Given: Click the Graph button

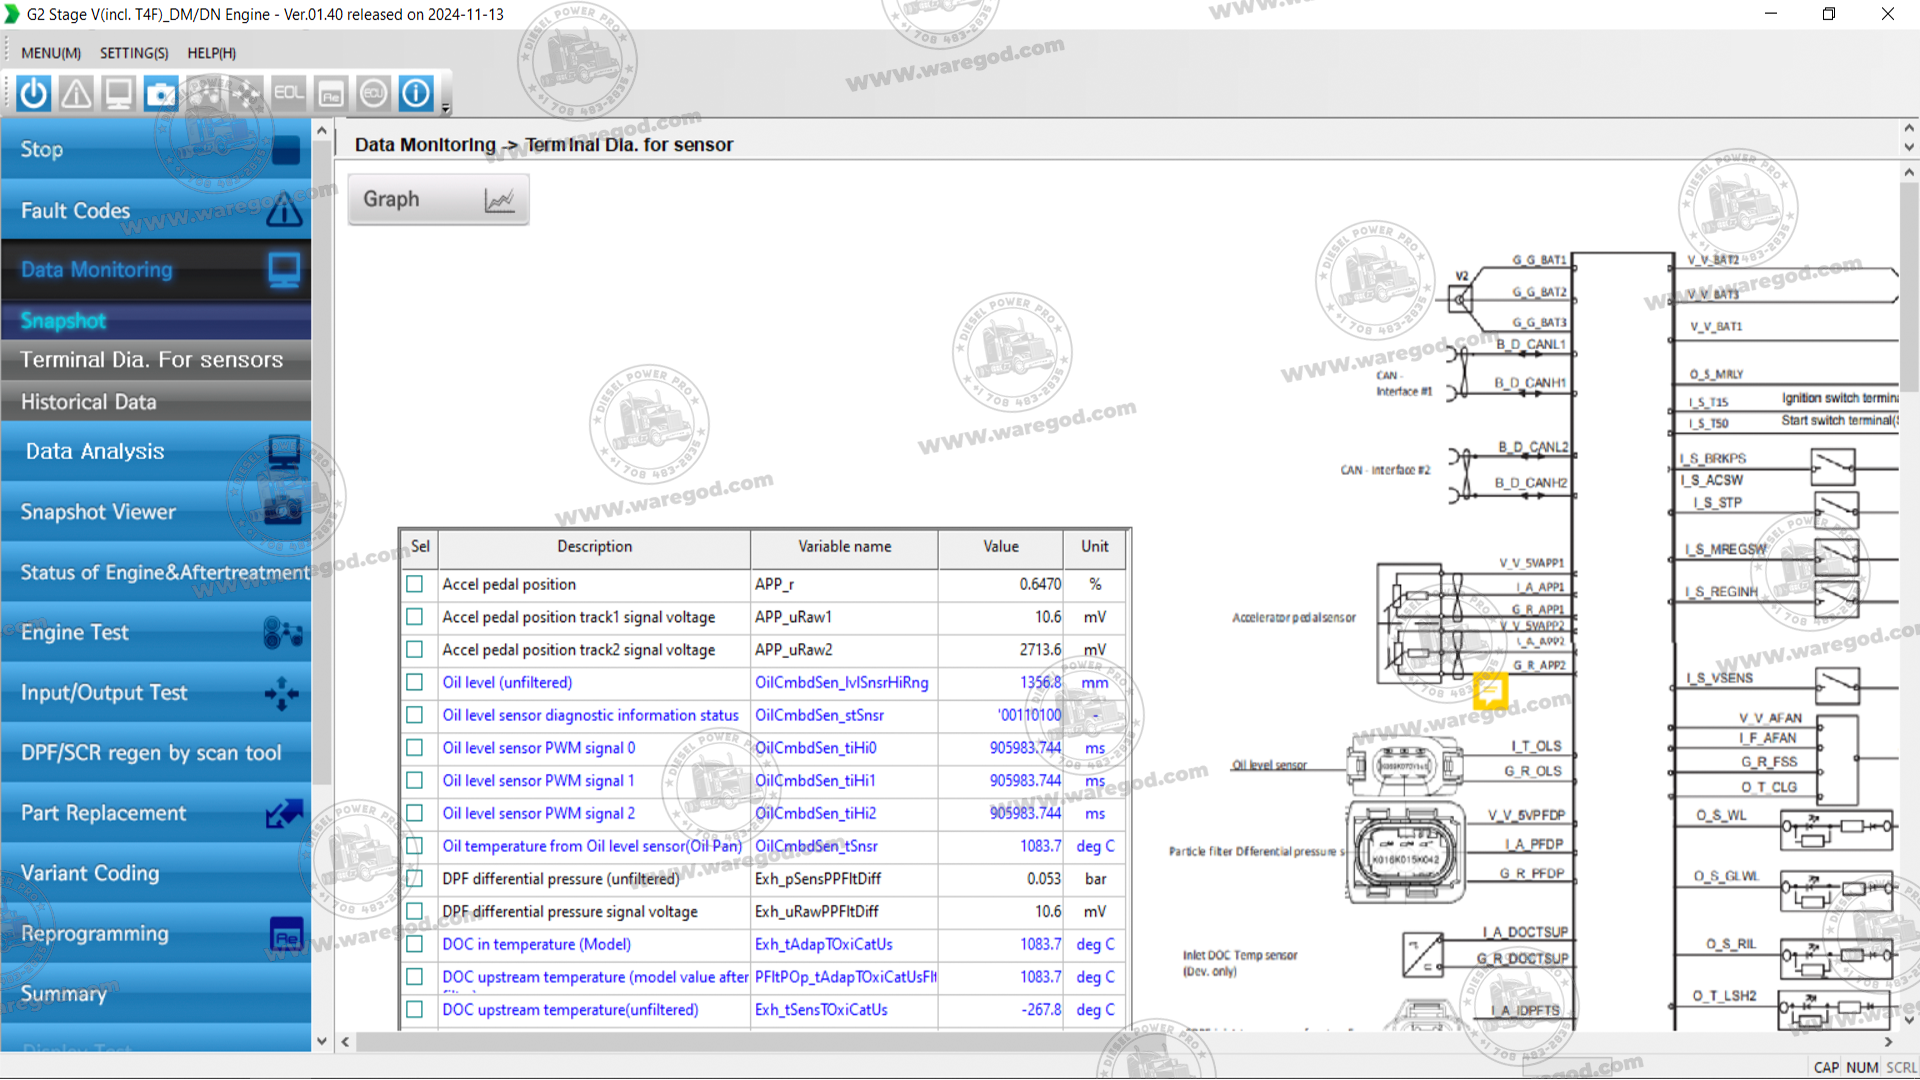Looking at the screenshot, I should tap(438, 199).
